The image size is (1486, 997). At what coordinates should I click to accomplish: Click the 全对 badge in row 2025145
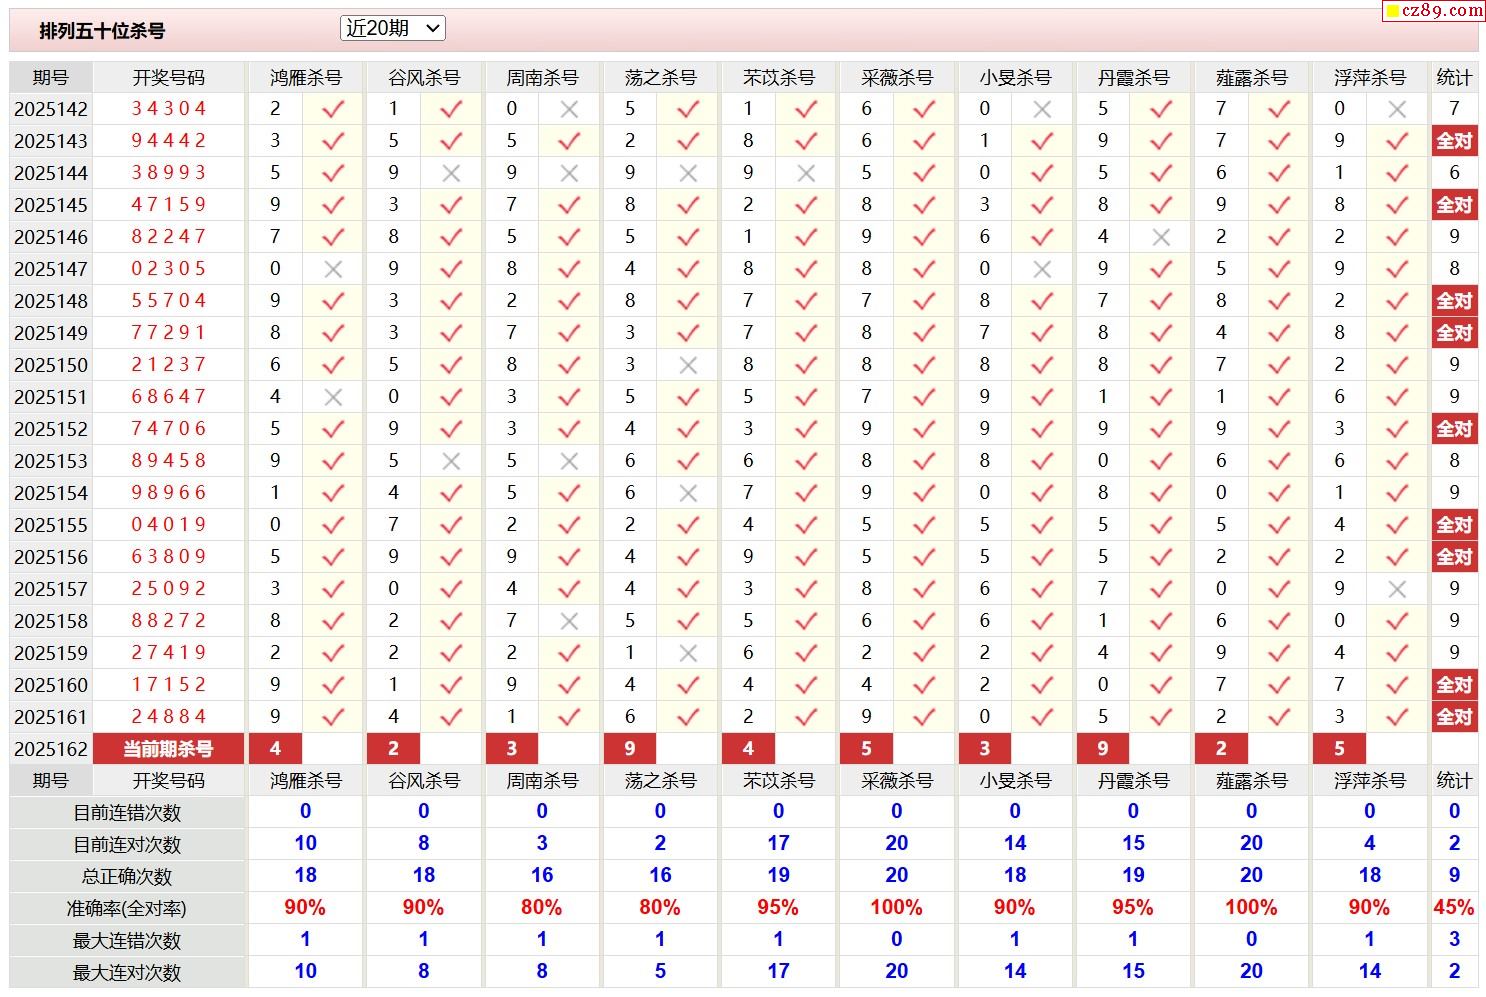(x=1454, y=205)
